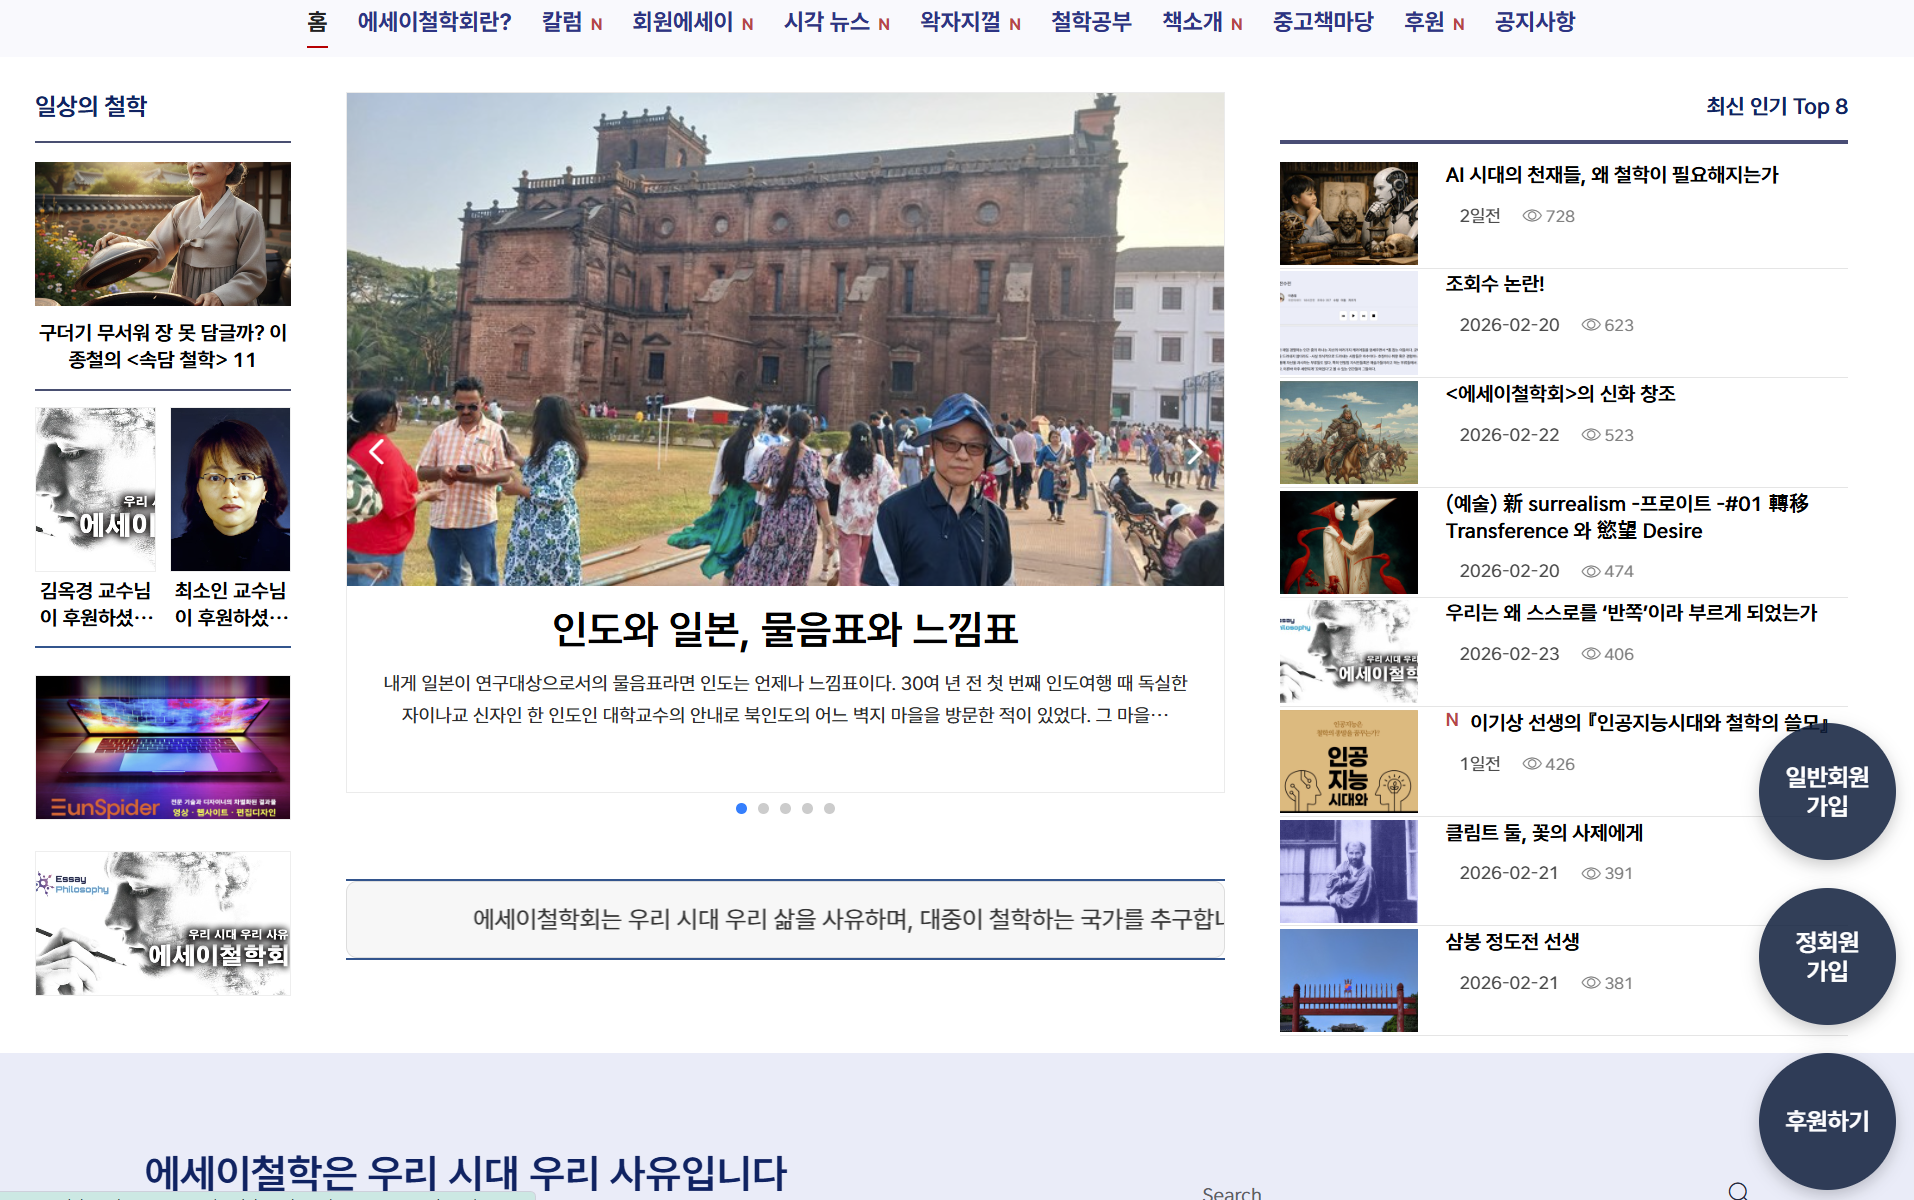
Task: Open the 조회수 논란! article
Action: 1495,284
